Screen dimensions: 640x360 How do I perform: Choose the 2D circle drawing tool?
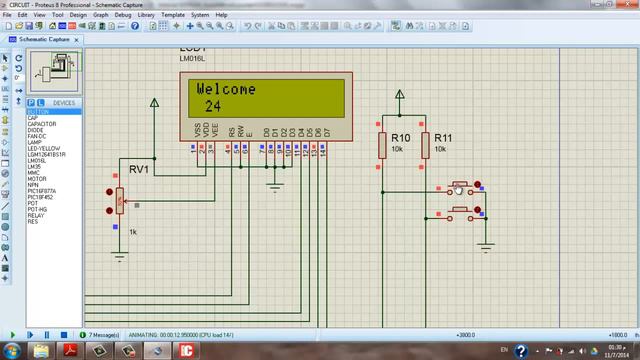pyautogui.click(x=5, y=227)
